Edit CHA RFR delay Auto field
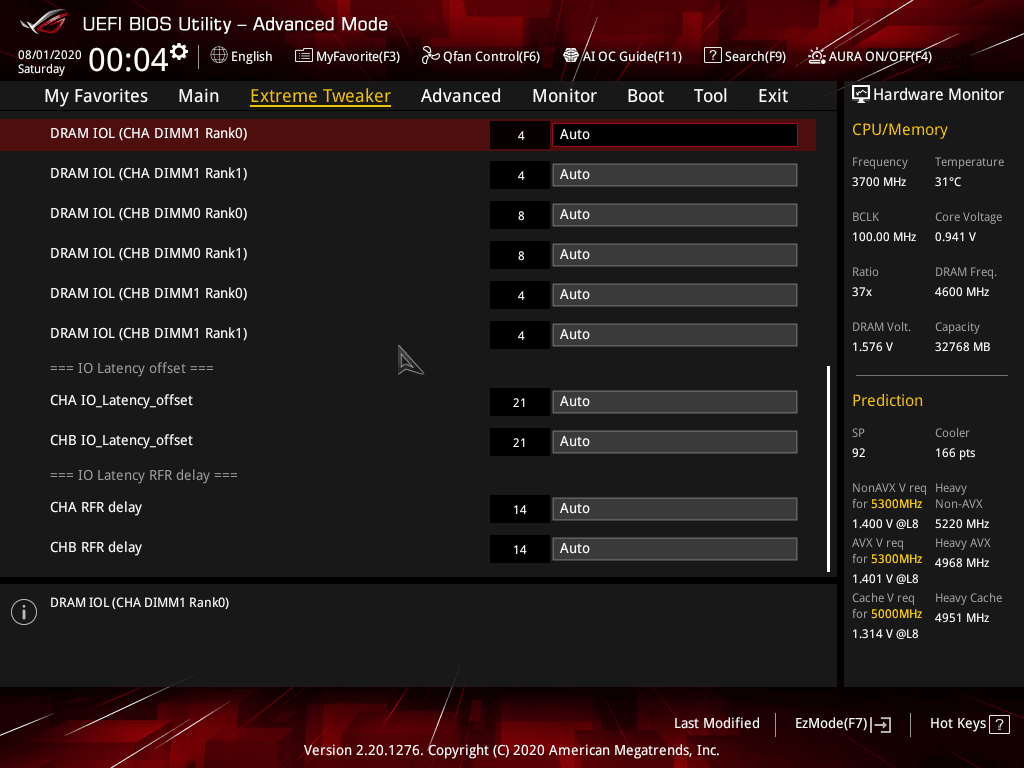Viewport: 1024px width, 768px height. point(675,509)
